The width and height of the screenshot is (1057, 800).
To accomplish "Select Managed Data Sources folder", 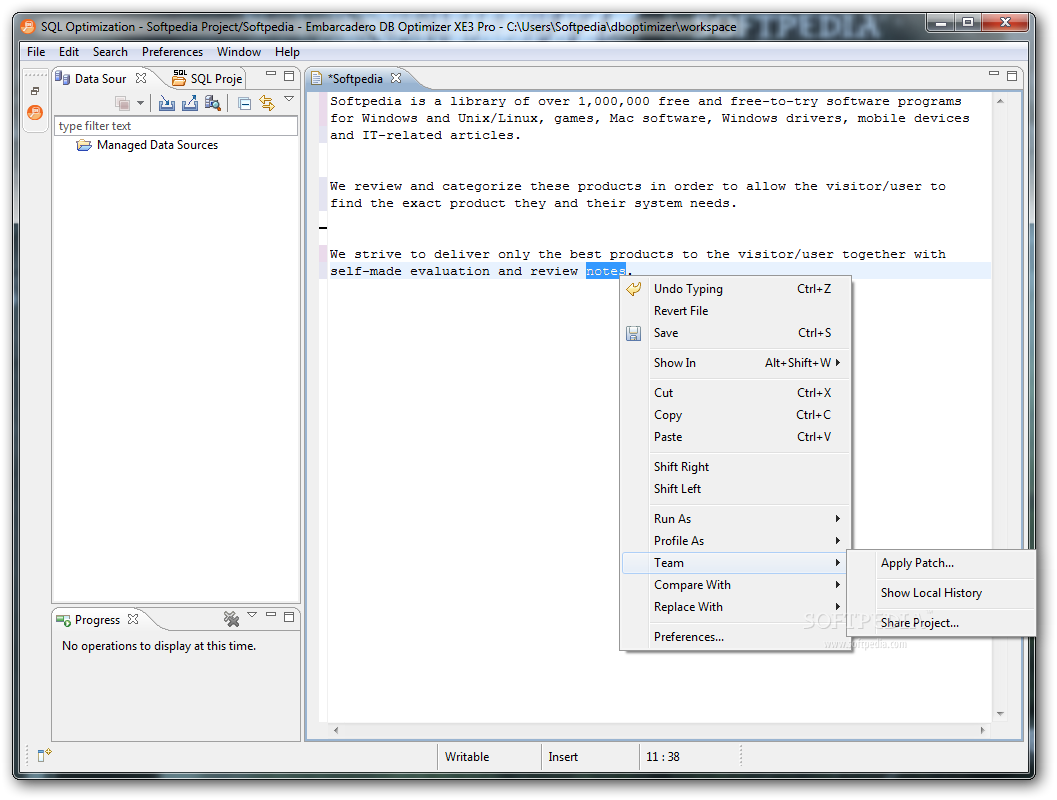I will tap(148, 145).
